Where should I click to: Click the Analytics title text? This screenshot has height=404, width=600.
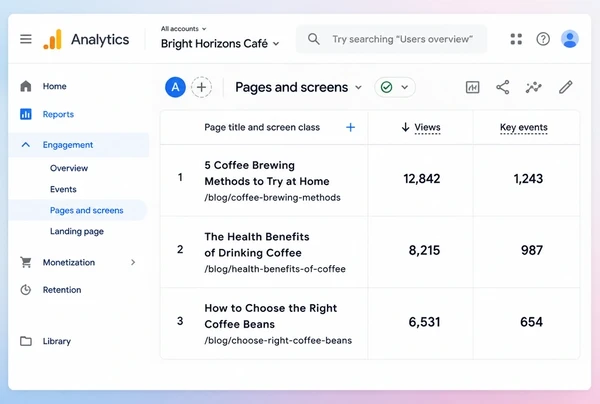pyautogui.click(x=100, y=39)
